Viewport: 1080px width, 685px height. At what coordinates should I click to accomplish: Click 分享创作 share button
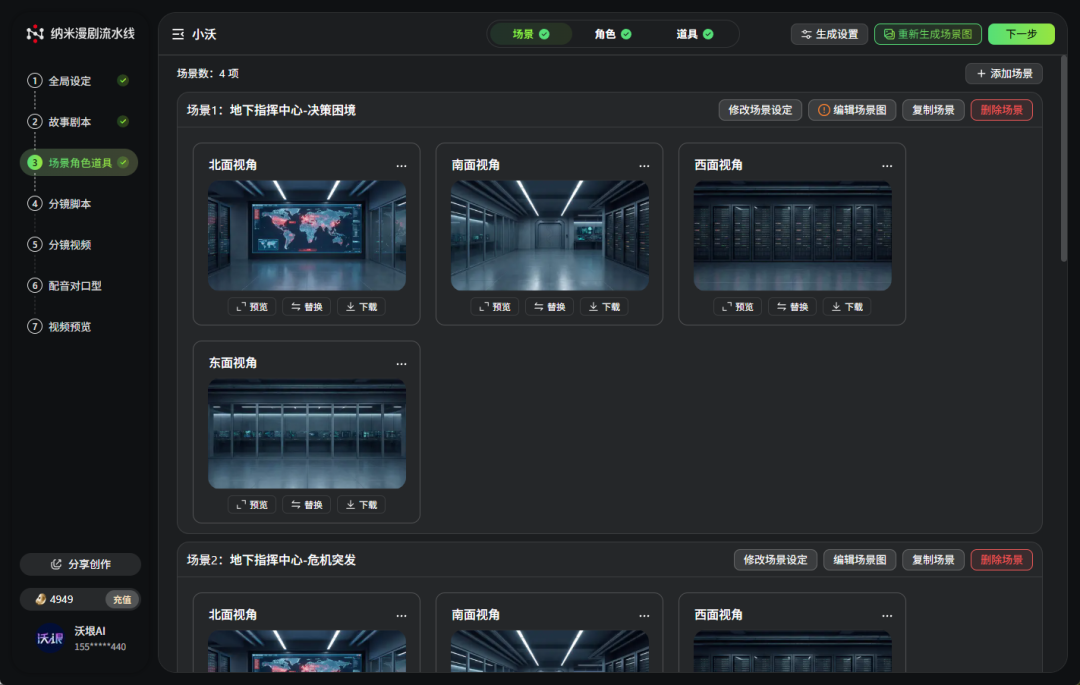(80, 564)
